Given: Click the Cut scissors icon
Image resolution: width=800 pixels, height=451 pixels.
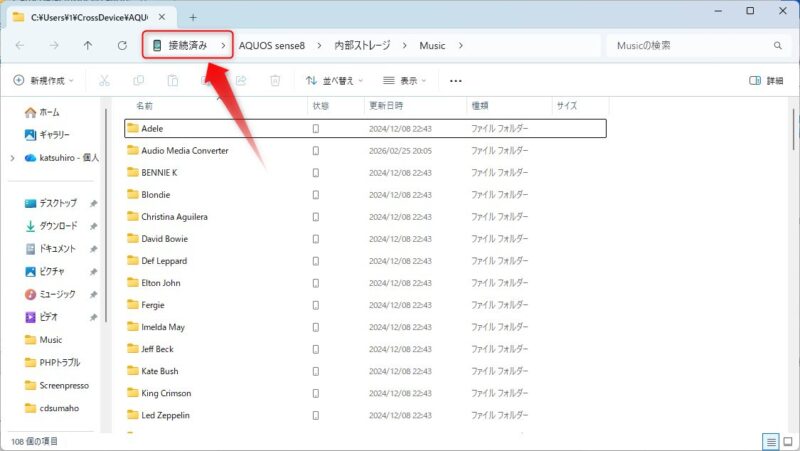Looking at the screenshot, I should pos(104,81).
